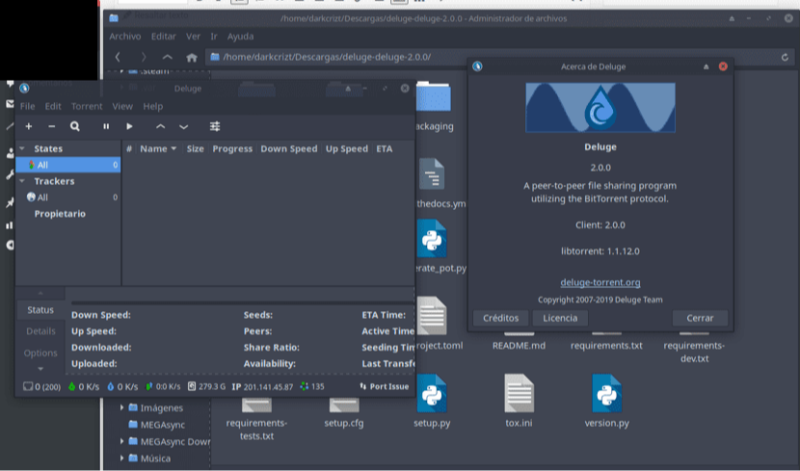Move torrent down in the queue
The width and height of the screenshot is (800, 471).
pyautogui.click(x=184, y=127)
